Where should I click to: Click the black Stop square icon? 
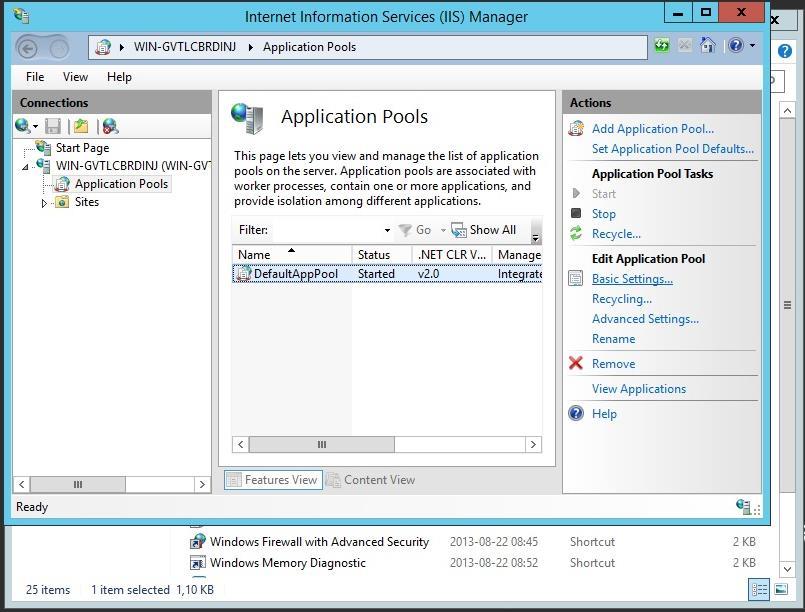pyautogui.click(x=576, y=213)
